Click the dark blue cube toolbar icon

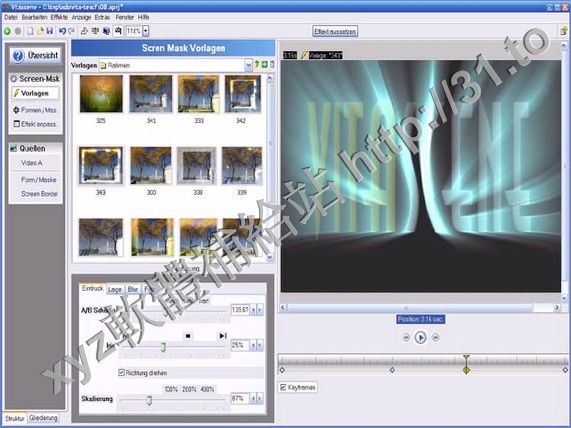(x=106, y=31)
